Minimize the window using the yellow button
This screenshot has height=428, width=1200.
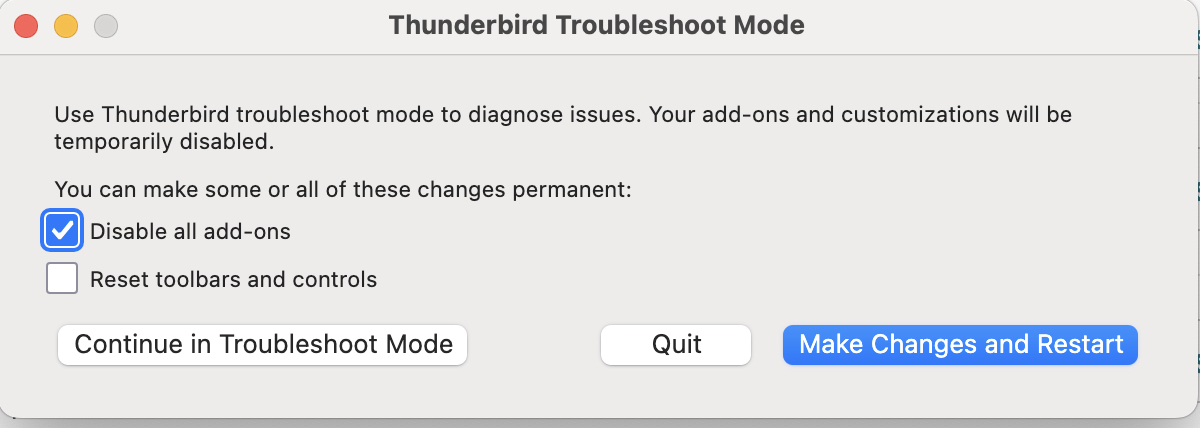point(66,26)
